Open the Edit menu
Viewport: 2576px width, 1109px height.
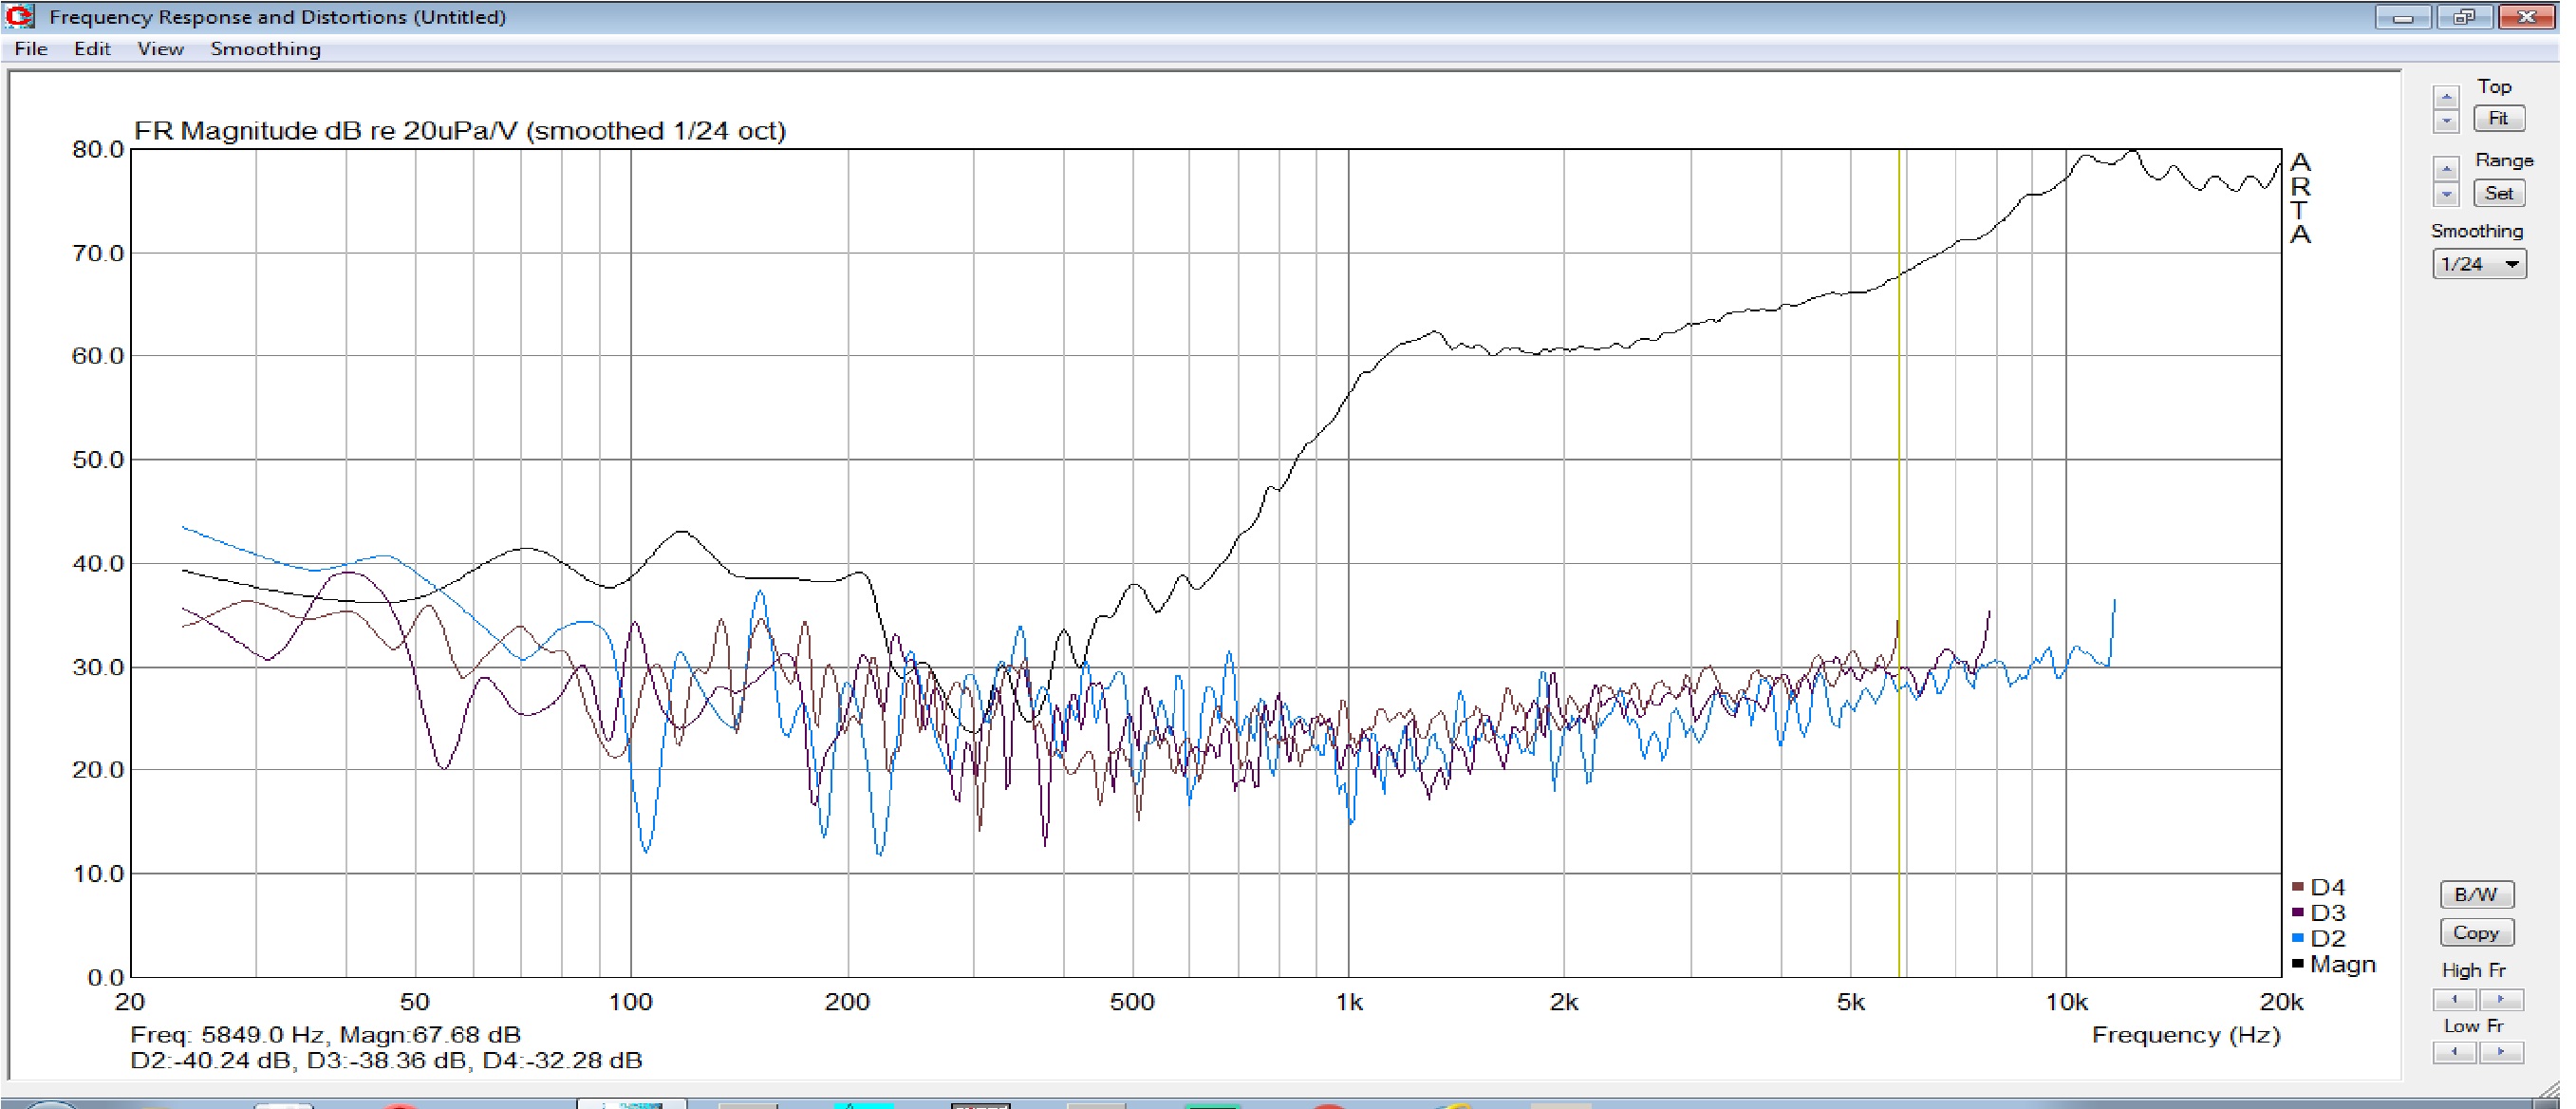click(91, 49)
